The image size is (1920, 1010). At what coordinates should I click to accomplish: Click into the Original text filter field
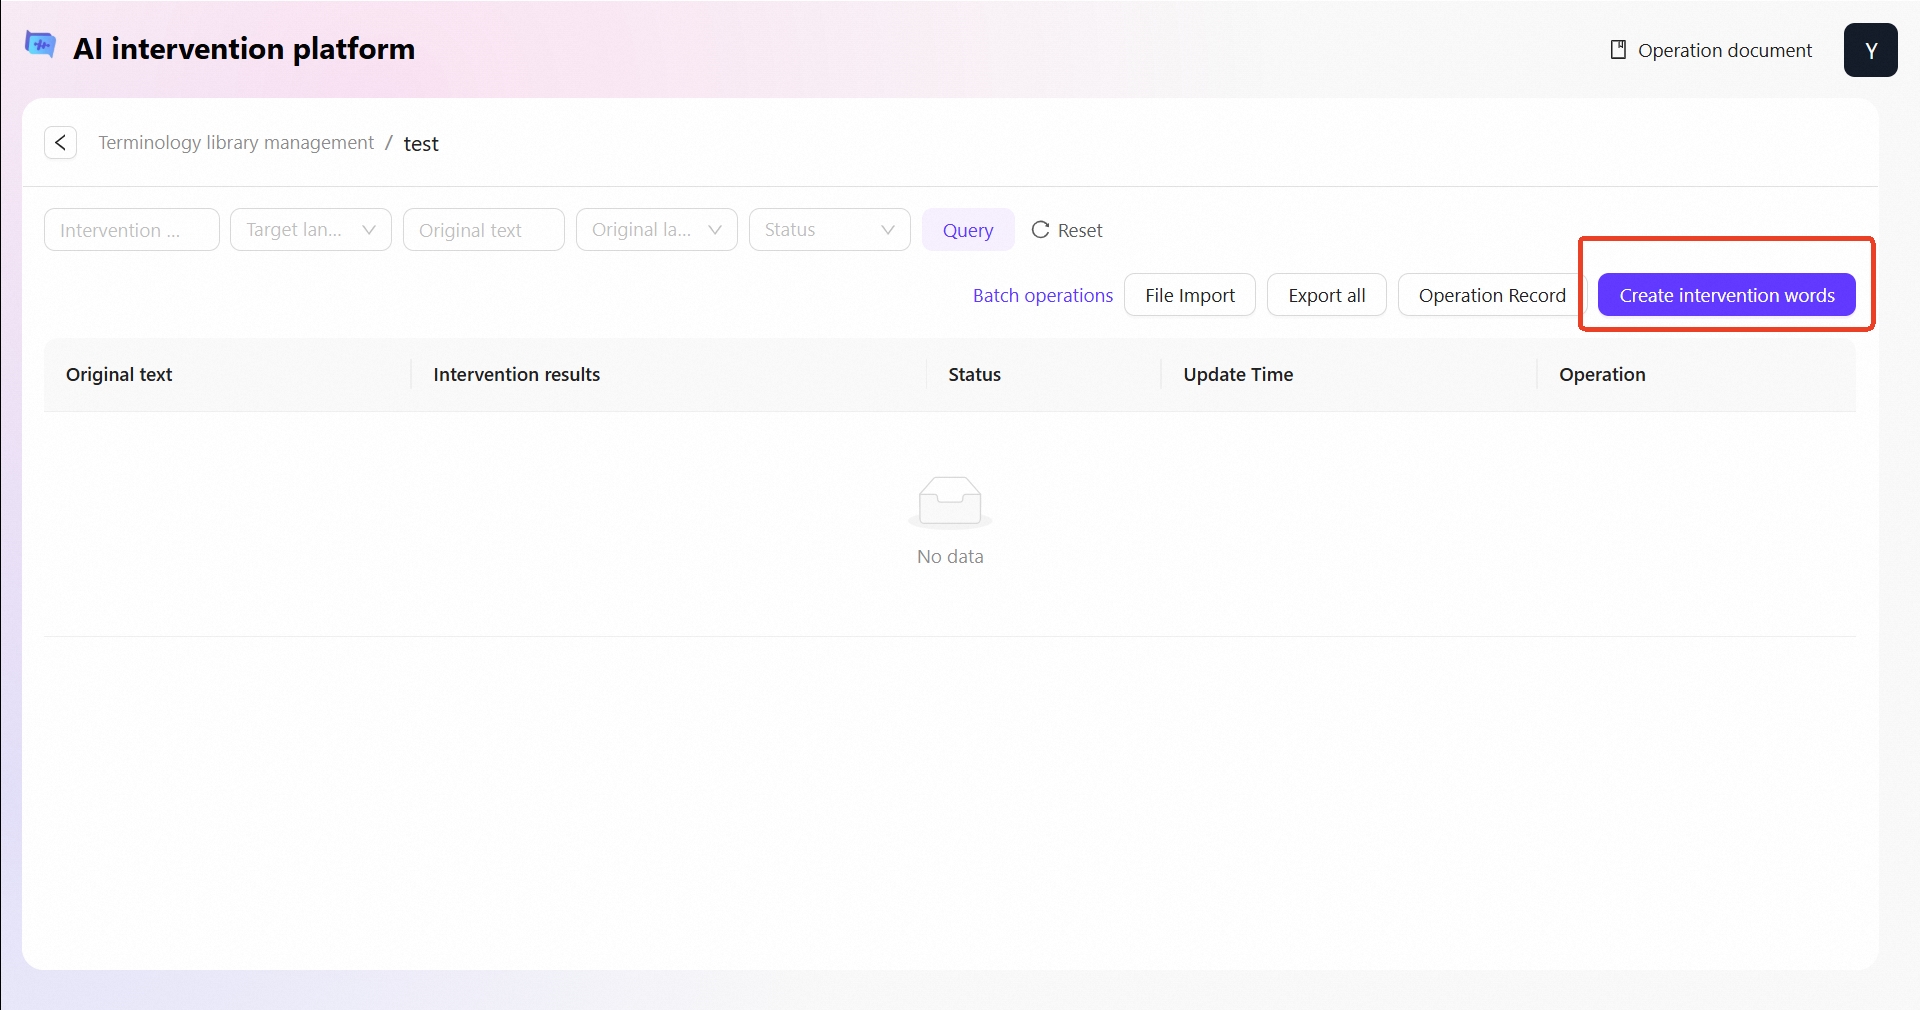point(483,230)
